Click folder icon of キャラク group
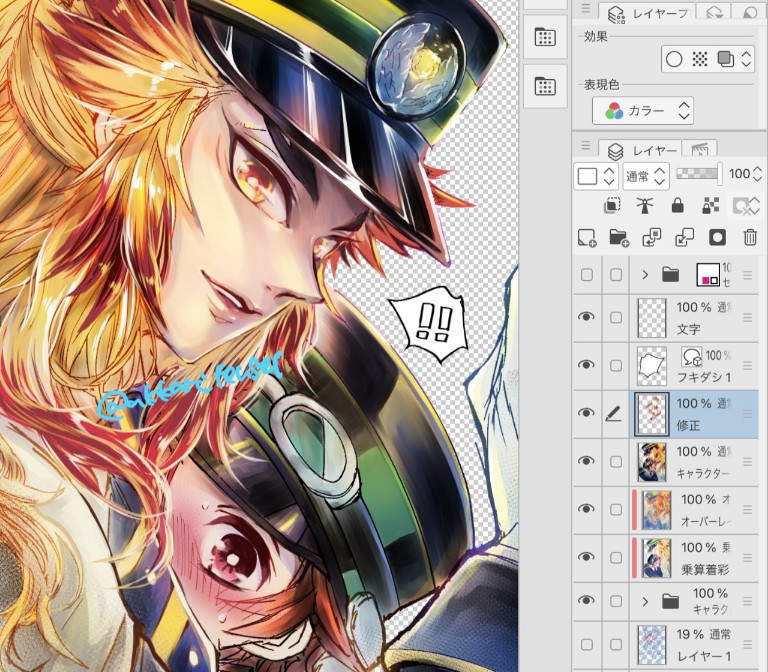This screenshot has width=768, height=672. (671, 600)
